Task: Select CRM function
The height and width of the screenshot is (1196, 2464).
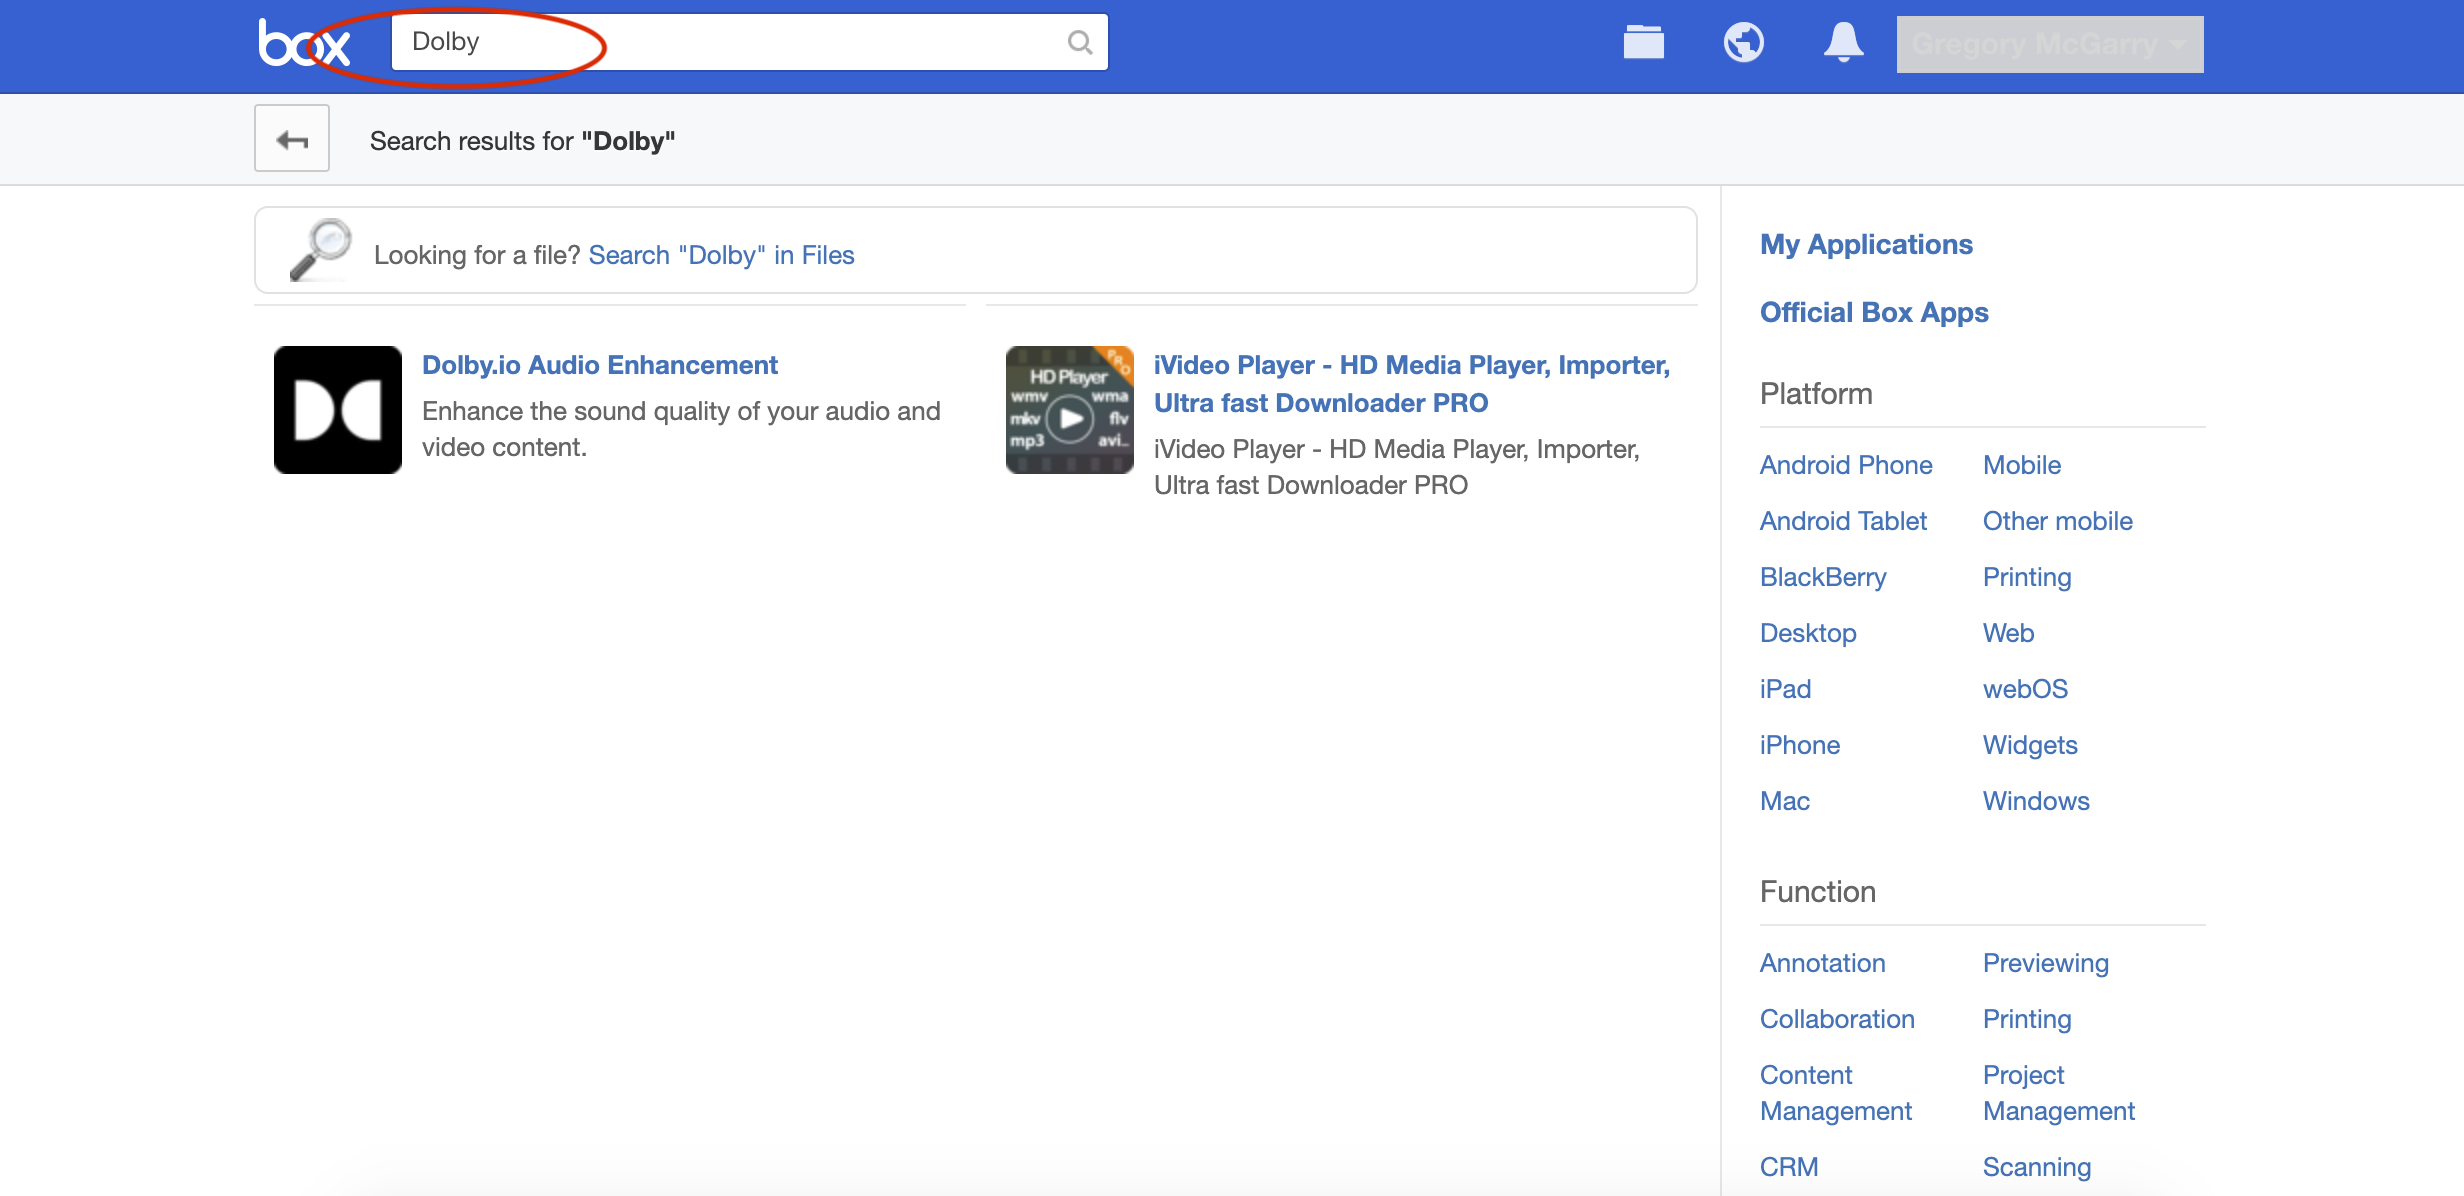Action: click(1789, 1167)
